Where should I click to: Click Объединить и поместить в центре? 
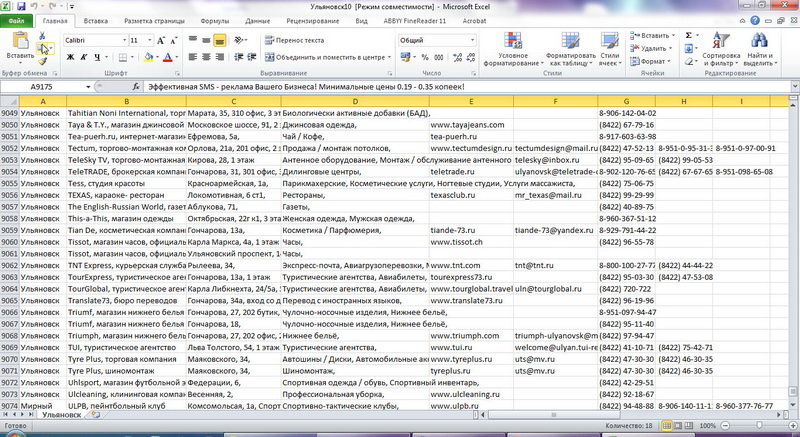click(328, 57)
